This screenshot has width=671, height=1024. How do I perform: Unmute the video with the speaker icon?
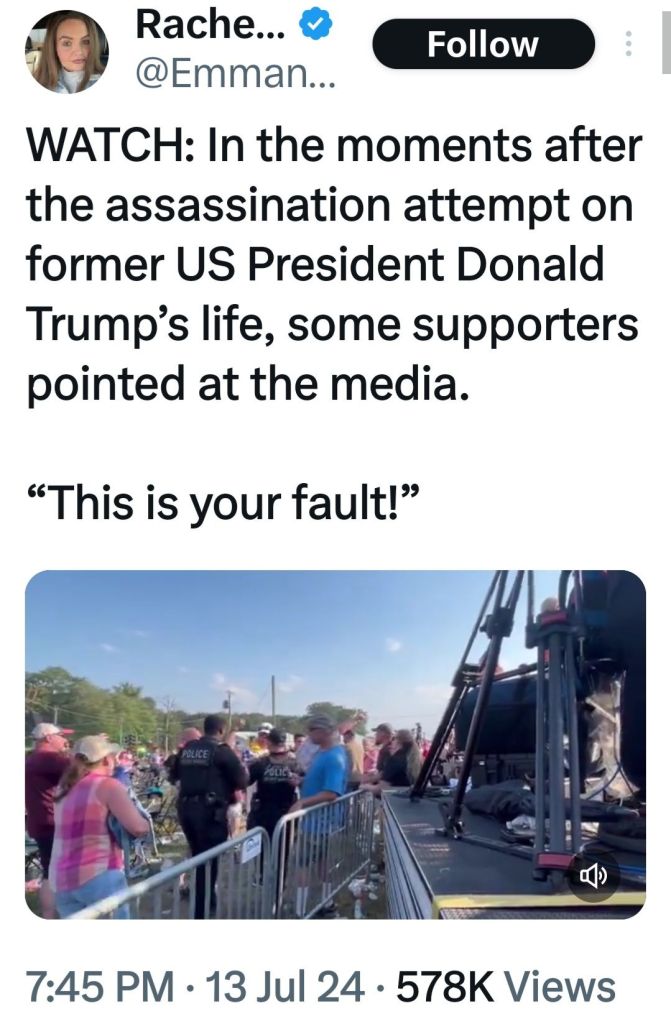(x=591, y=876)
